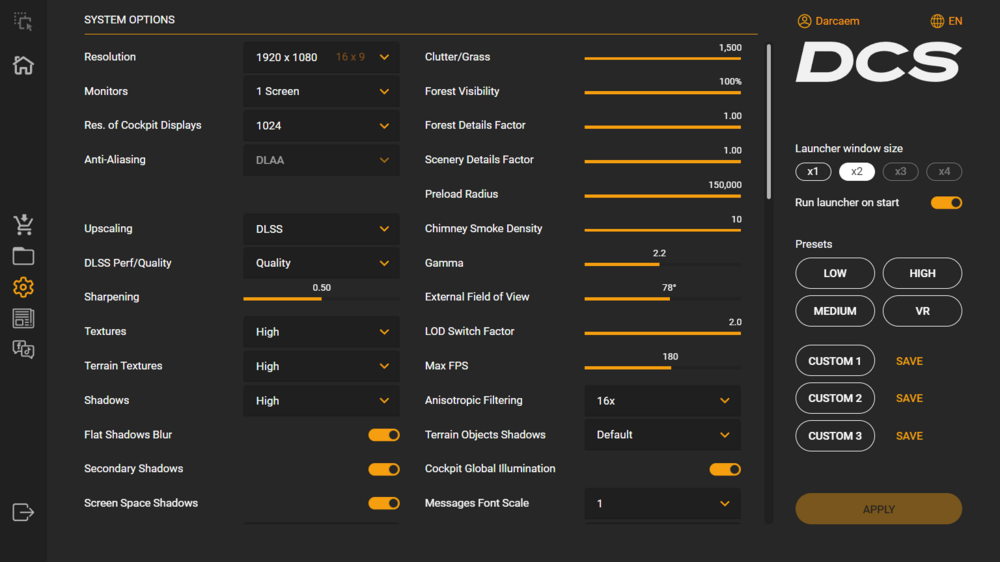This screenshot has width=1000, height=562.
Task: Click the globe language icon
Action: click(x=937, y=21)
